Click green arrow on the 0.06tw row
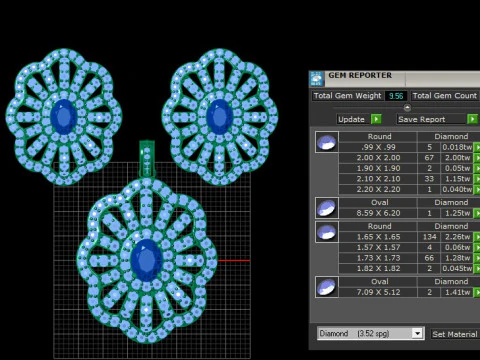The height and width of the screenshot is (360, 480). [x=477, y=248]
